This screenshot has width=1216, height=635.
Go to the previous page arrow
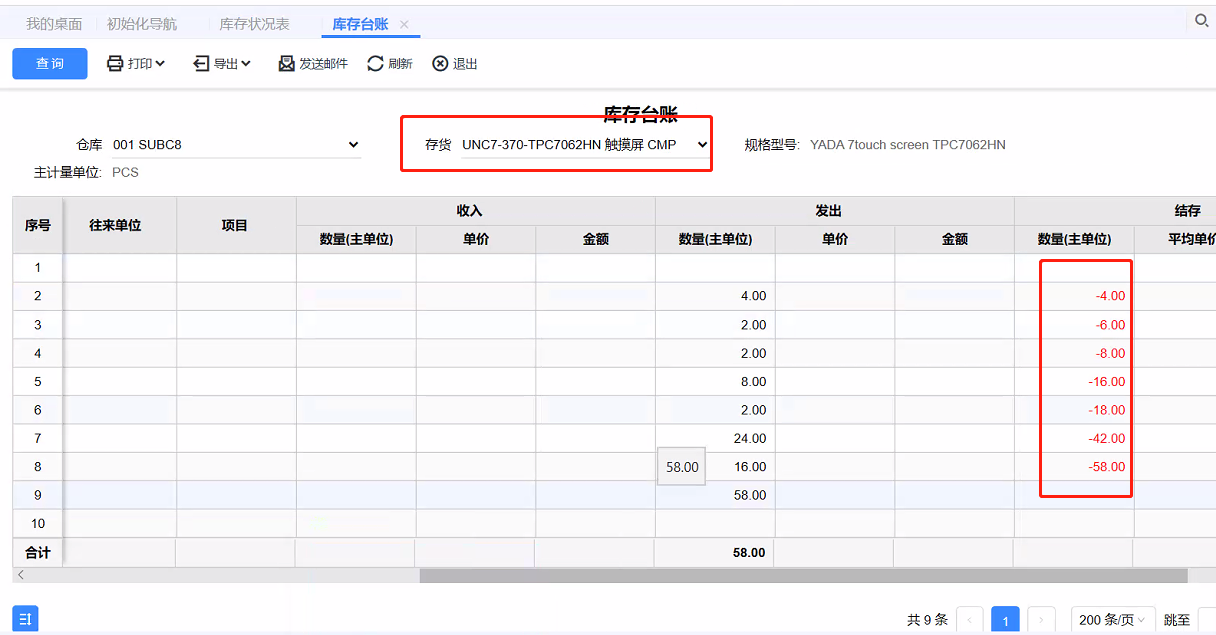pos(970,620)
